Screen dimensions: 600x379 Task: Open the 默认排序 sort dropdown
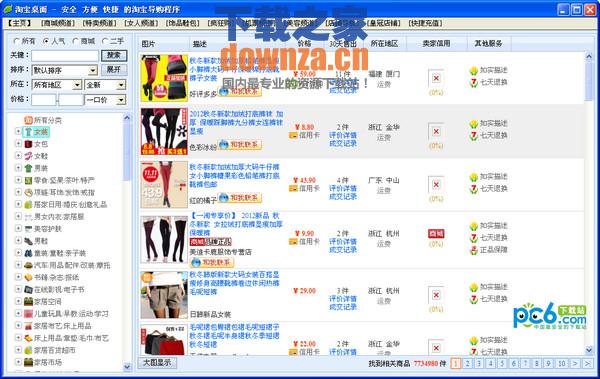(x=65, y=70)
